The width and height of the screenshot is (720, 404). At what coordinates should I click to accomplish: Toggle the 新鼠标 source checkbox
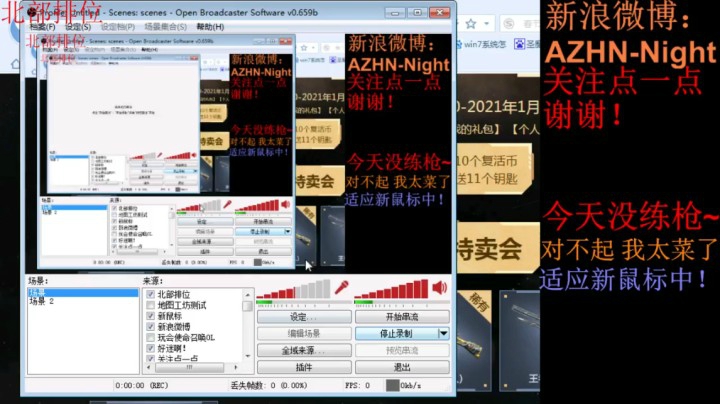coord(150,316)
